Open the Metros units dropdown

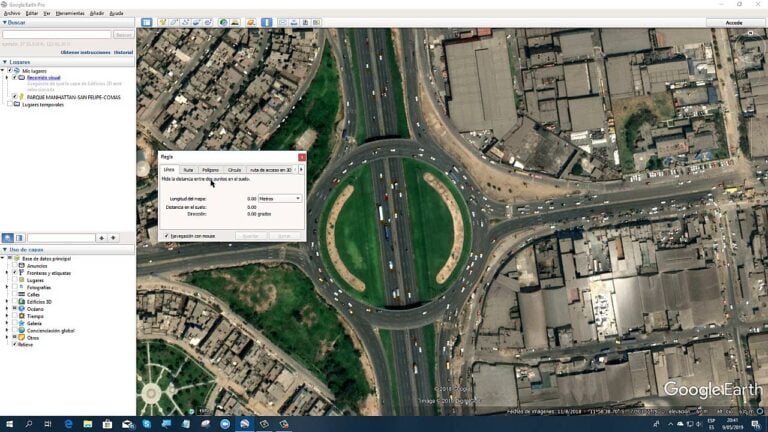280,199
